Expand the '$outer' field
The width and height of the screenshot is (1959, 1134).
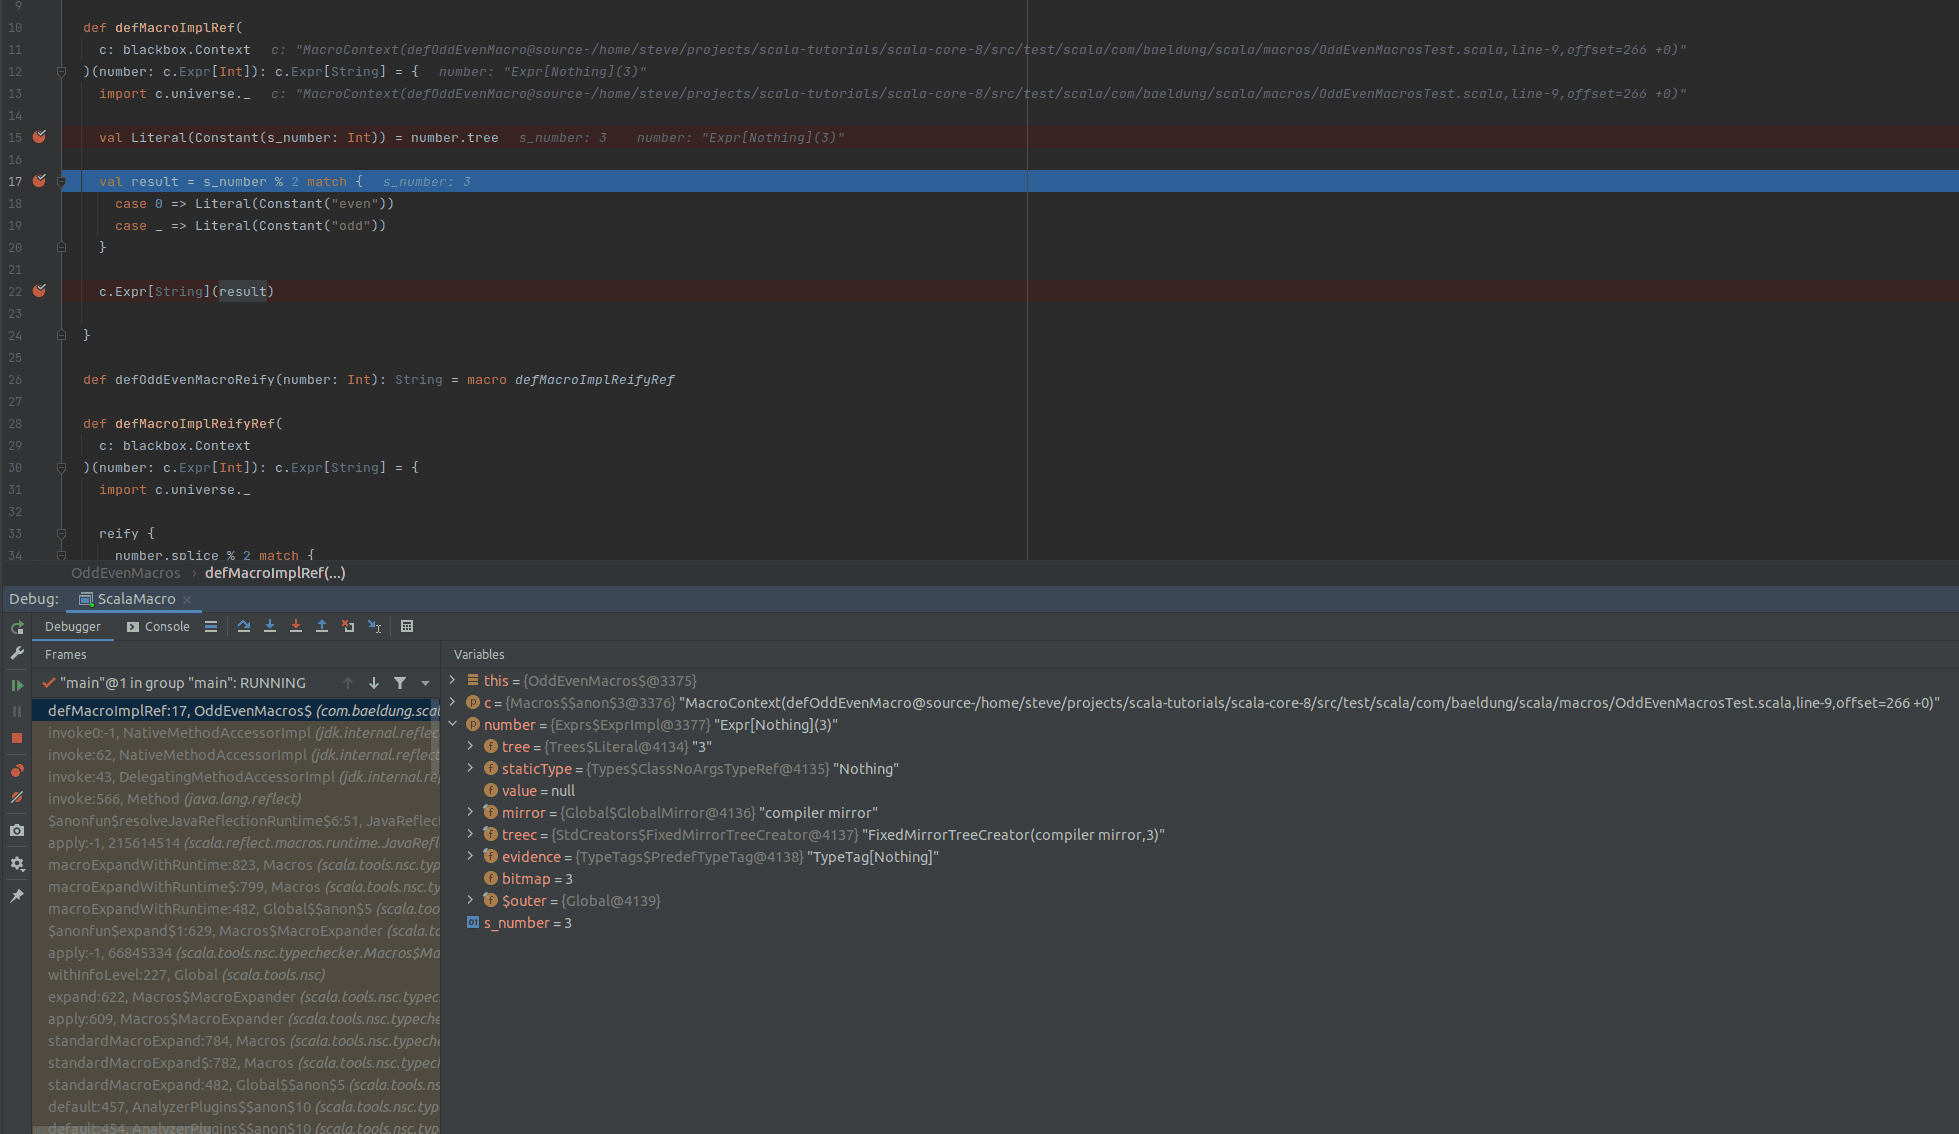471,900
